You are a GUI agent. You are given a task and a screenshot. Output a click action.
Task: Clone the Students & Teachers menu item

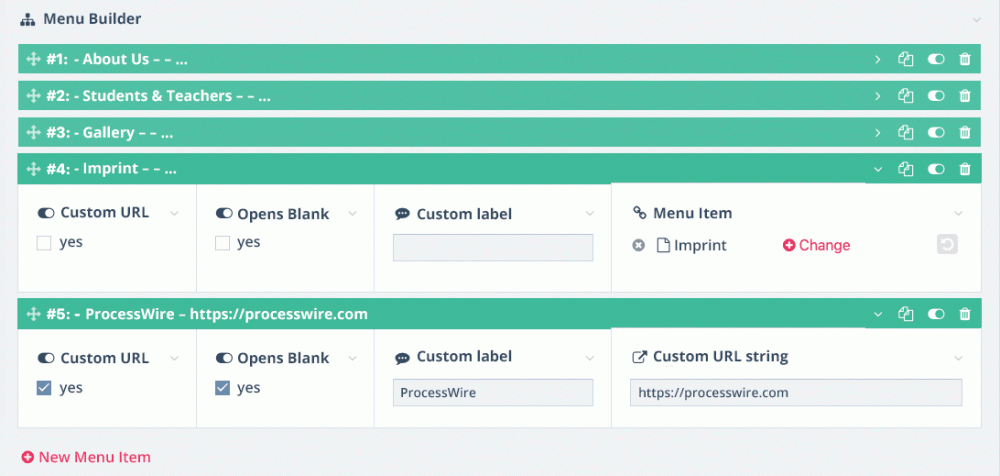906,96
